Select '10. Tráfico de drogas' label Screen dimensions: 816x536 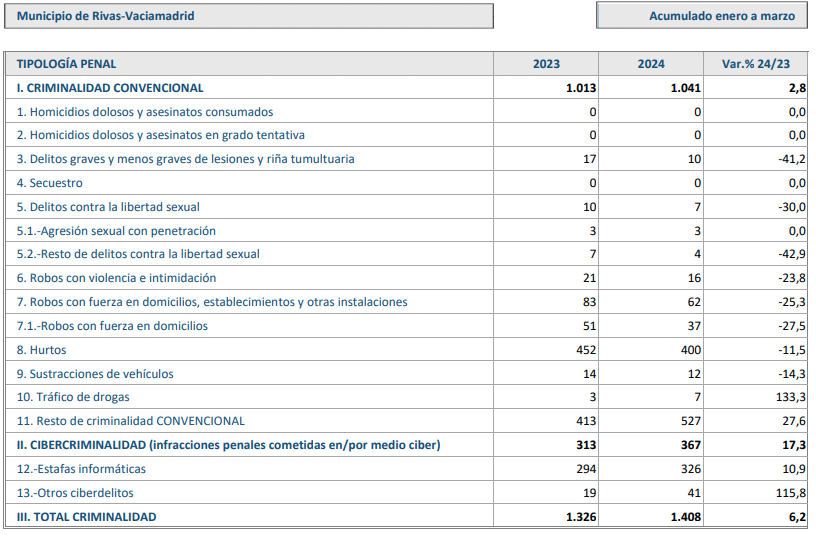coord(73,397)
